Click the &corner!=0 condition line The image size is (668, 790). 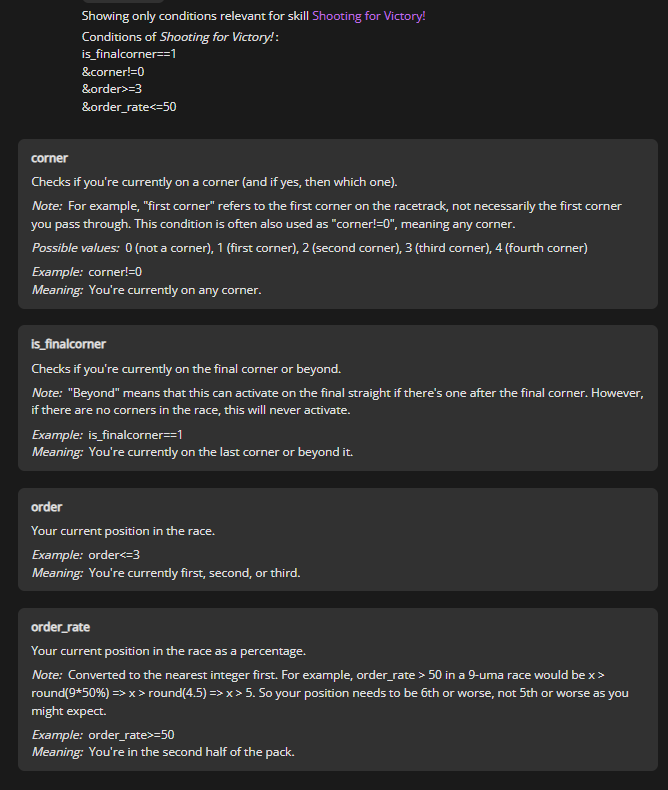coord(113,72)
